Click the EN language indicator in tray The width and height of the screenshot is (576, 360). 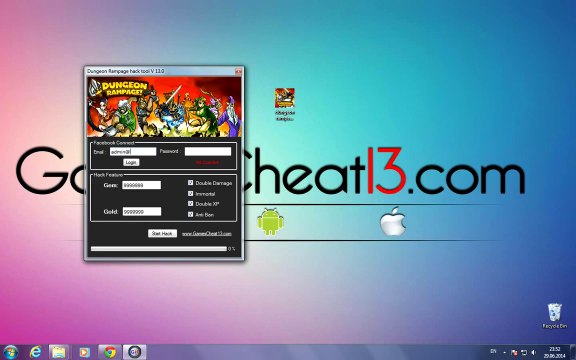[493, 352]
